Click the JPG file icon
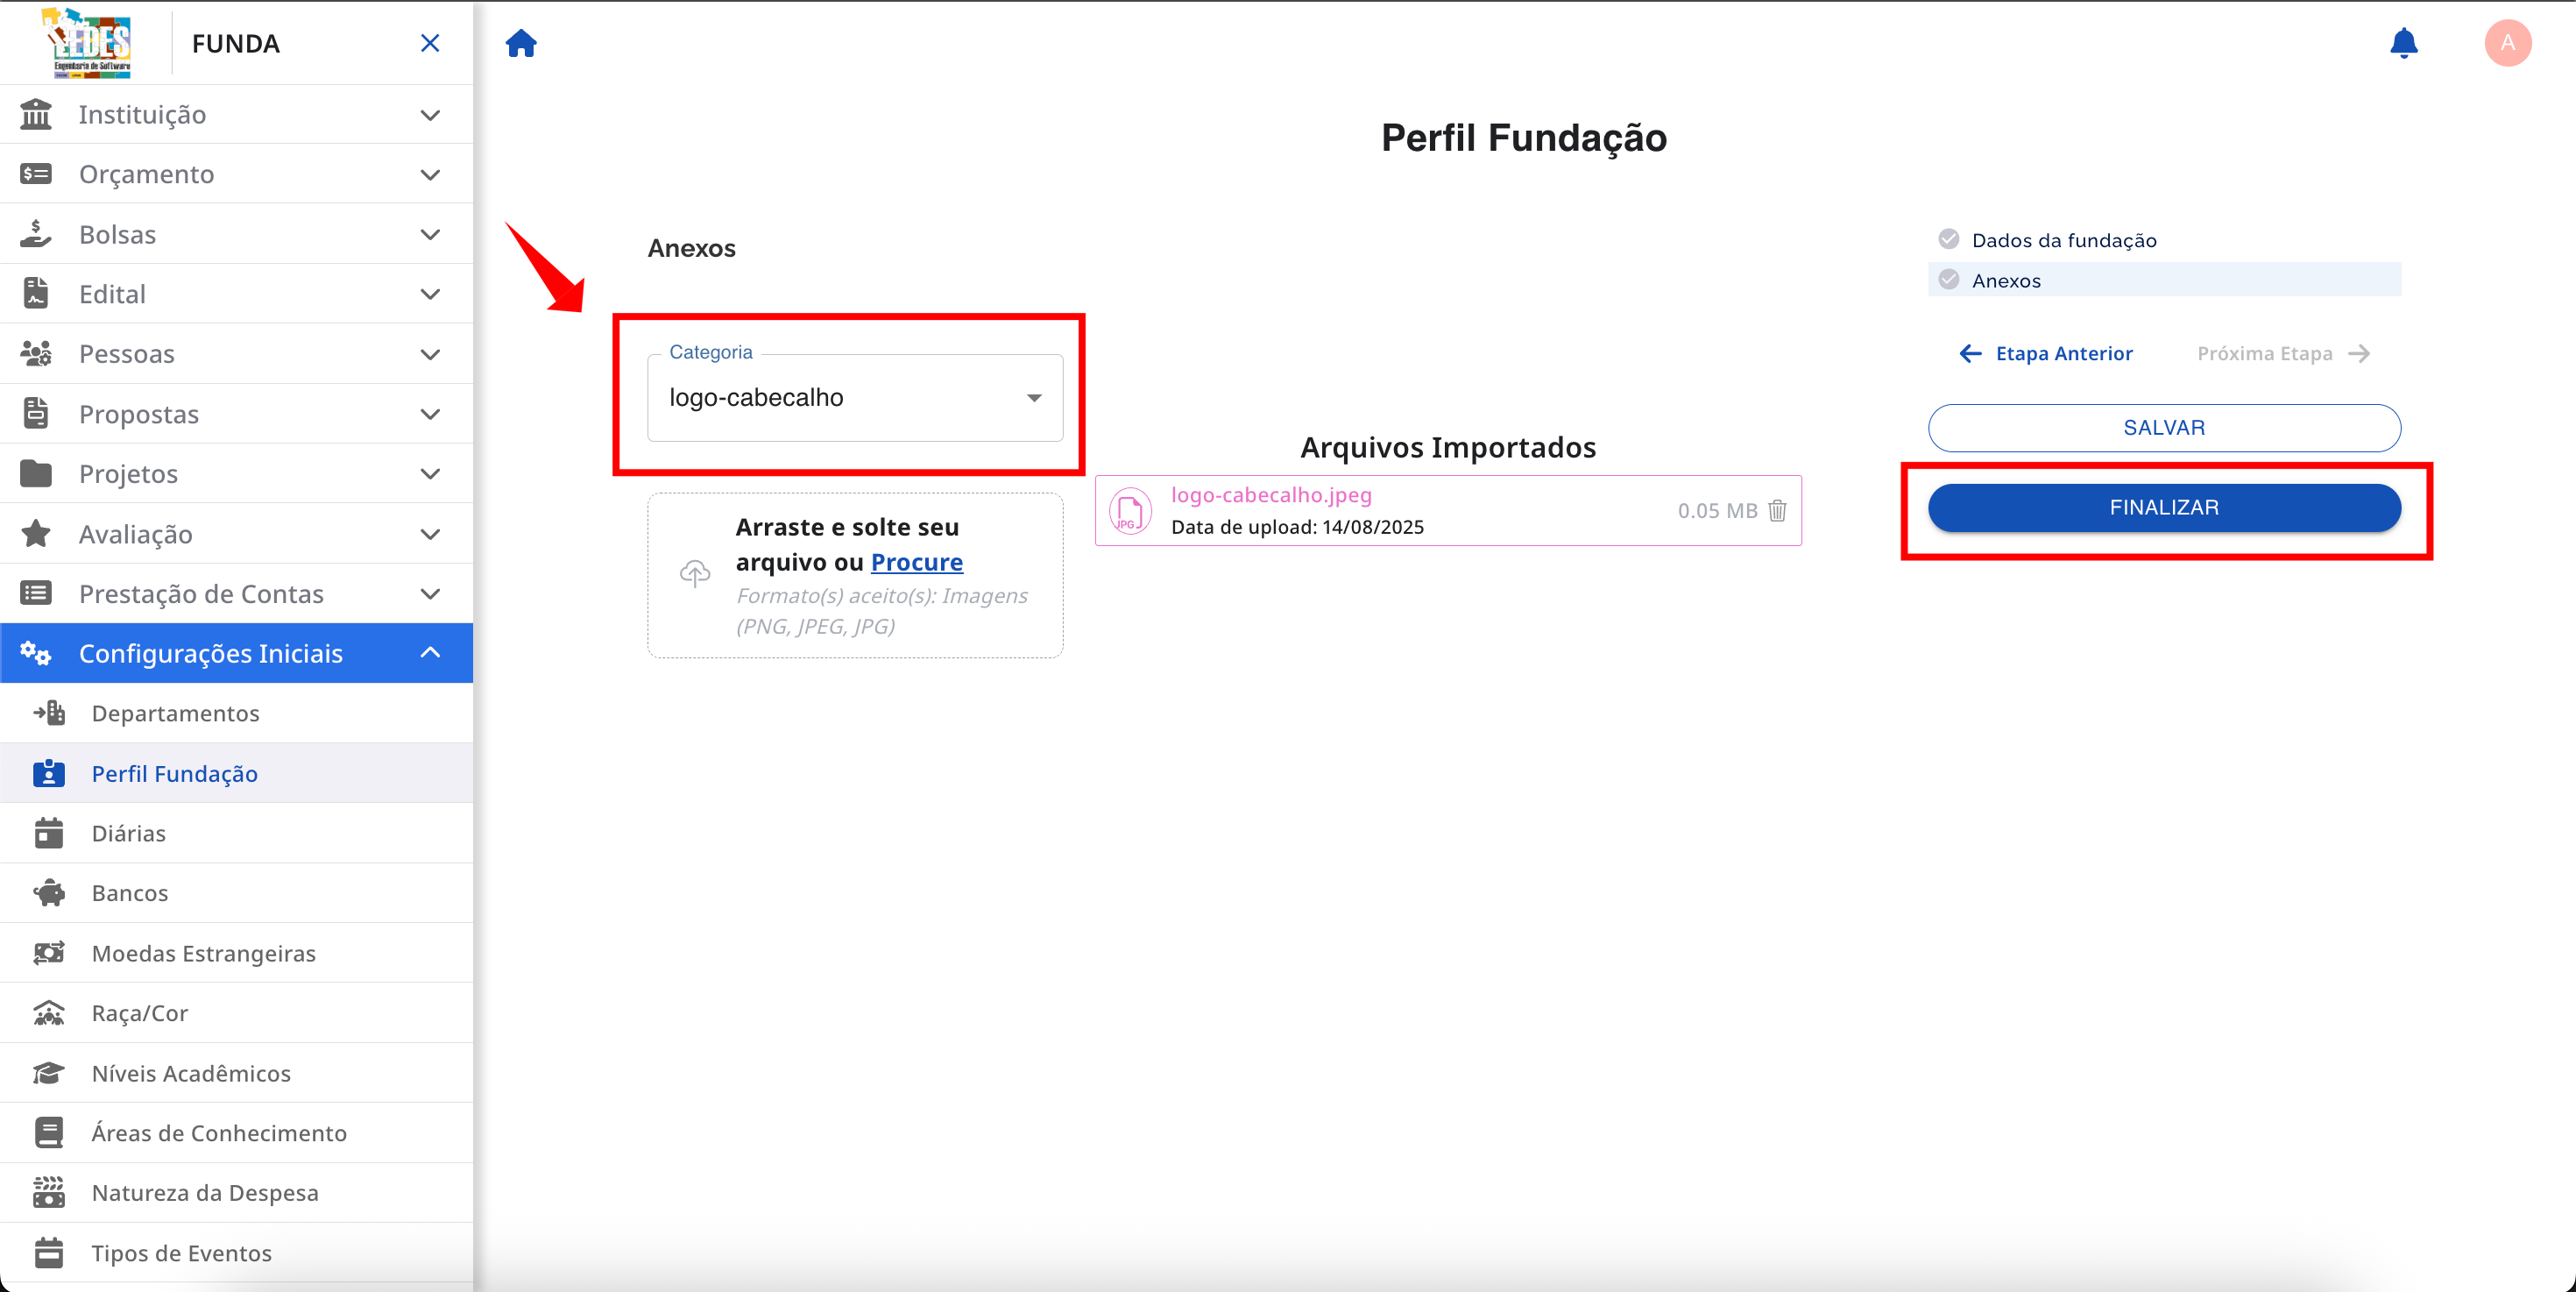 coord(1130,511)
